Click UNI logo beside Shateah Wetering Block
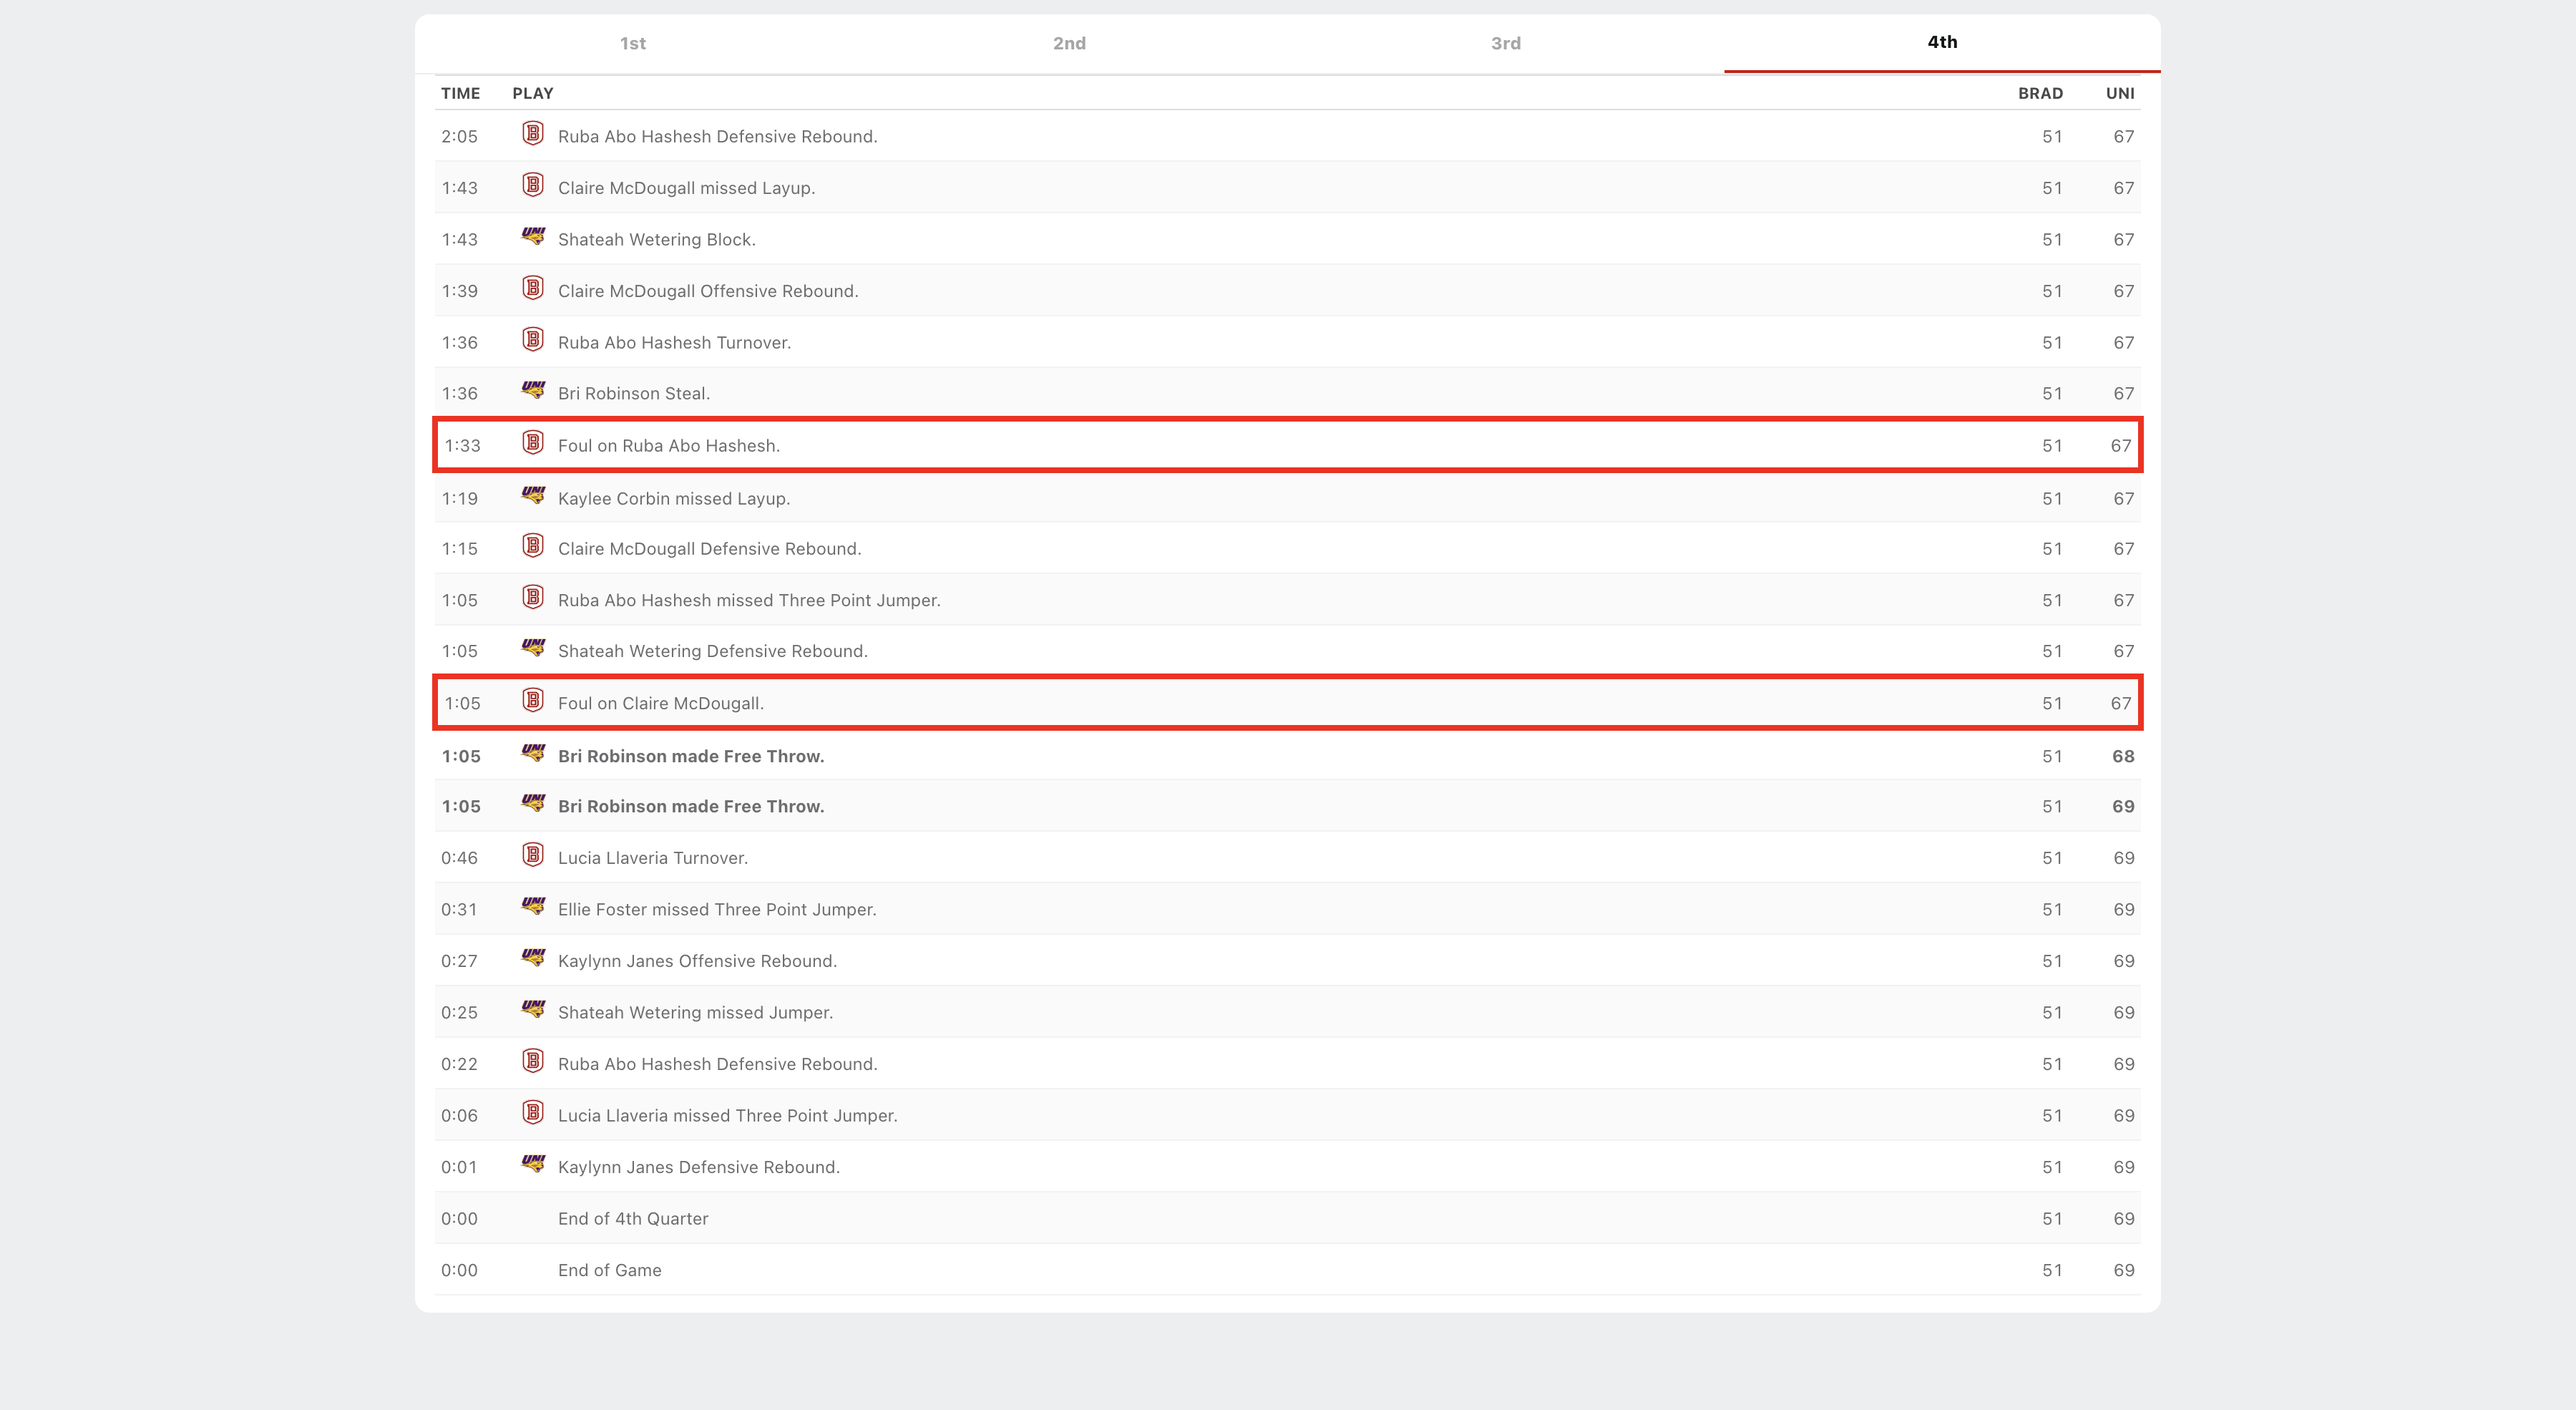This screenshot has width=2576, height=1410. click(x=533, y=237)
